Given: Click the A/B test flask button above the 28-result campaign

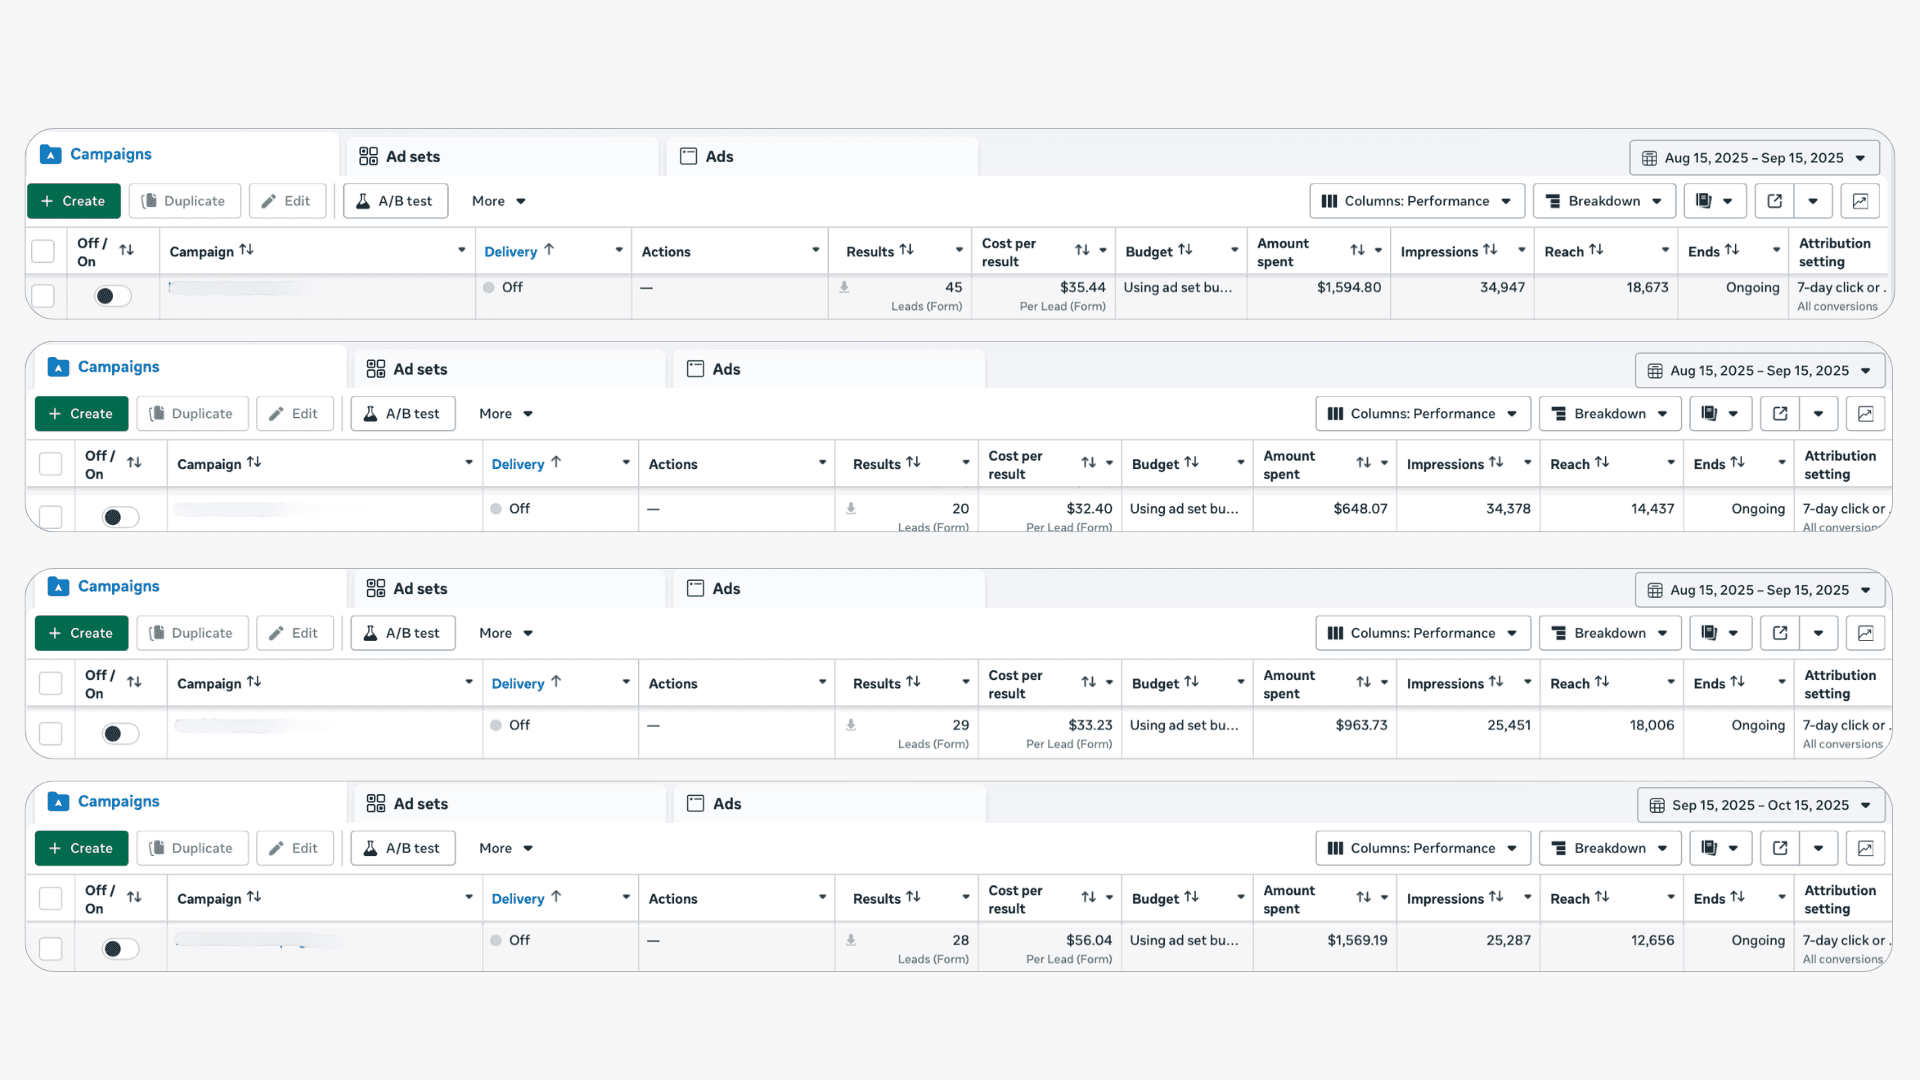Looking at the screenshot, I should coord(403,848).
